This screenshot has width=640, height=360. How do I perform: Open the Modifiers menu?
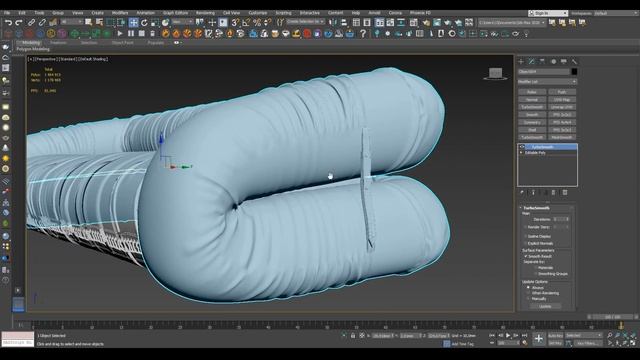[120, 13]
